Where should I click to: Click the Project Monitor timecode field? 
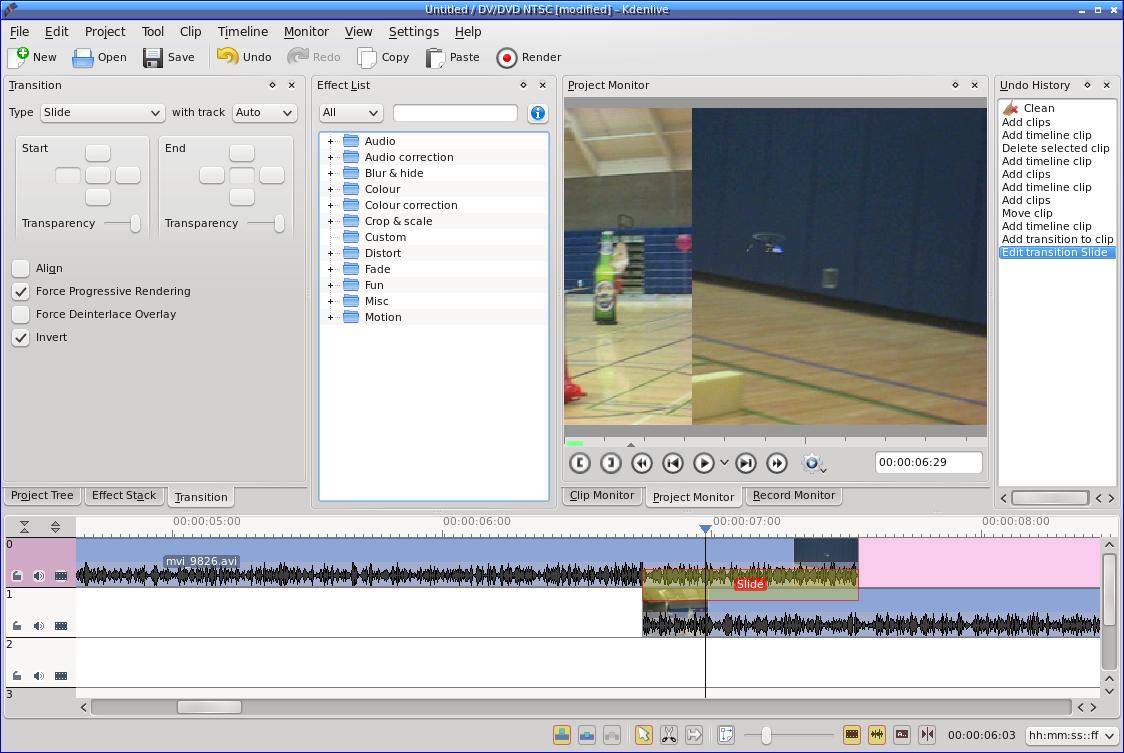click(x=928, y=463)
